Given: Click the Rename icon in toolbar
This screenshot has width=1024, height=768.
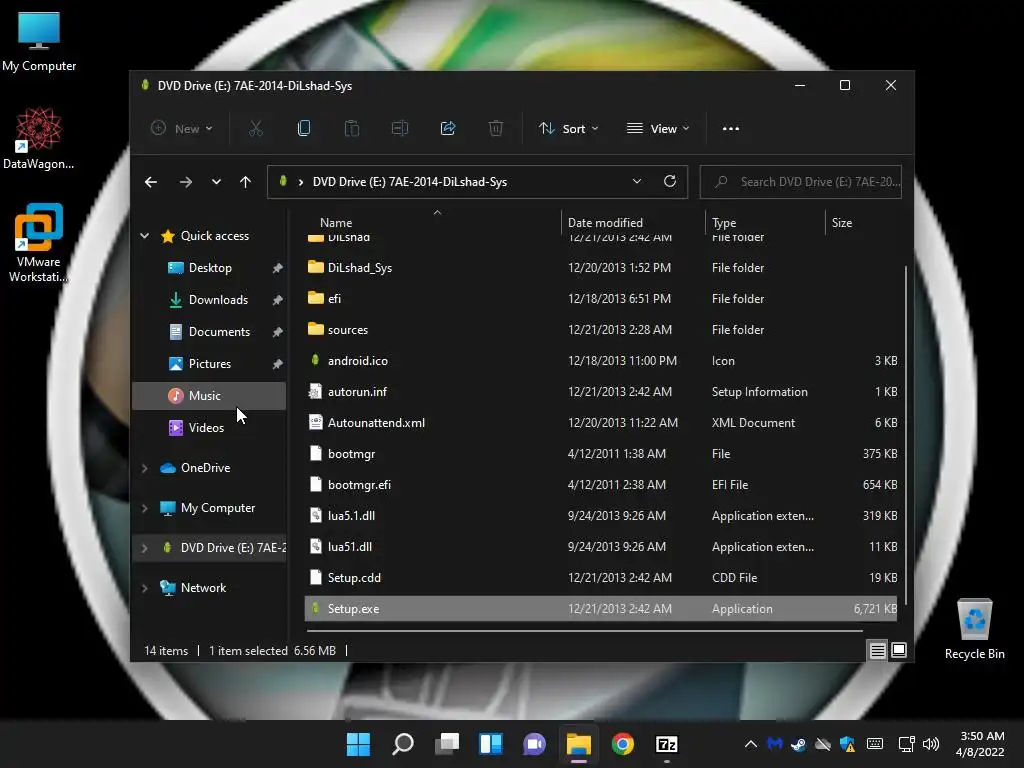Looking at the screenshot, I should click(400, 129).
